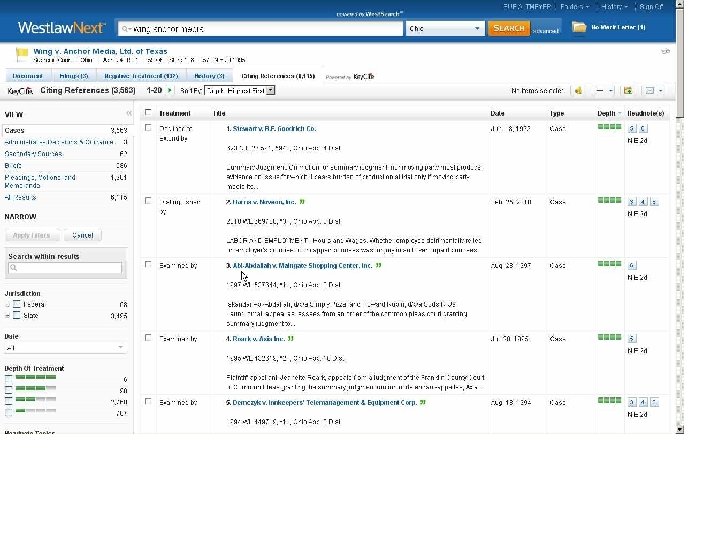Click middle headnote badge in Harris v. Nexeon row
Viewport: 720px width, 540px height.
pyautogui.click(x=643, y=202)
